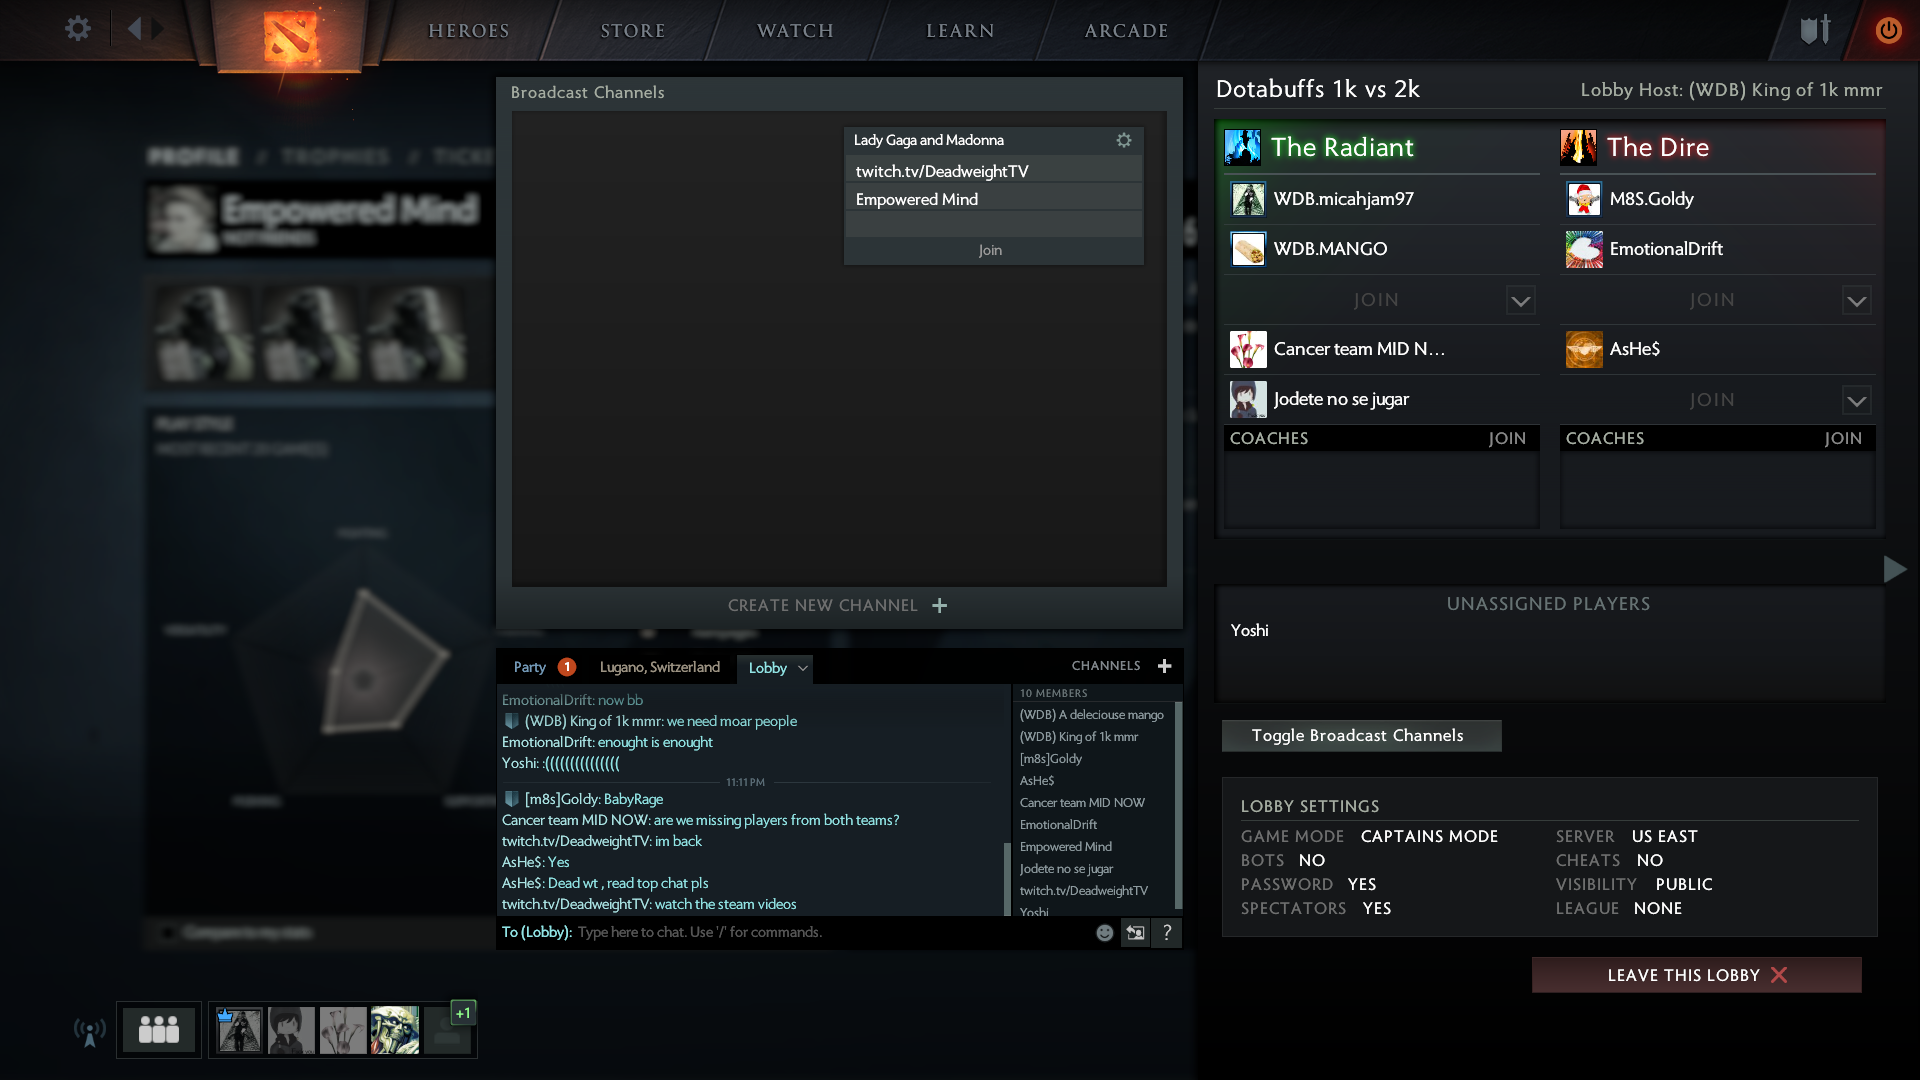Select WDB.micahjam97 player avatar
This screenshot has height=1080, width=1920.
point(1248,199)
